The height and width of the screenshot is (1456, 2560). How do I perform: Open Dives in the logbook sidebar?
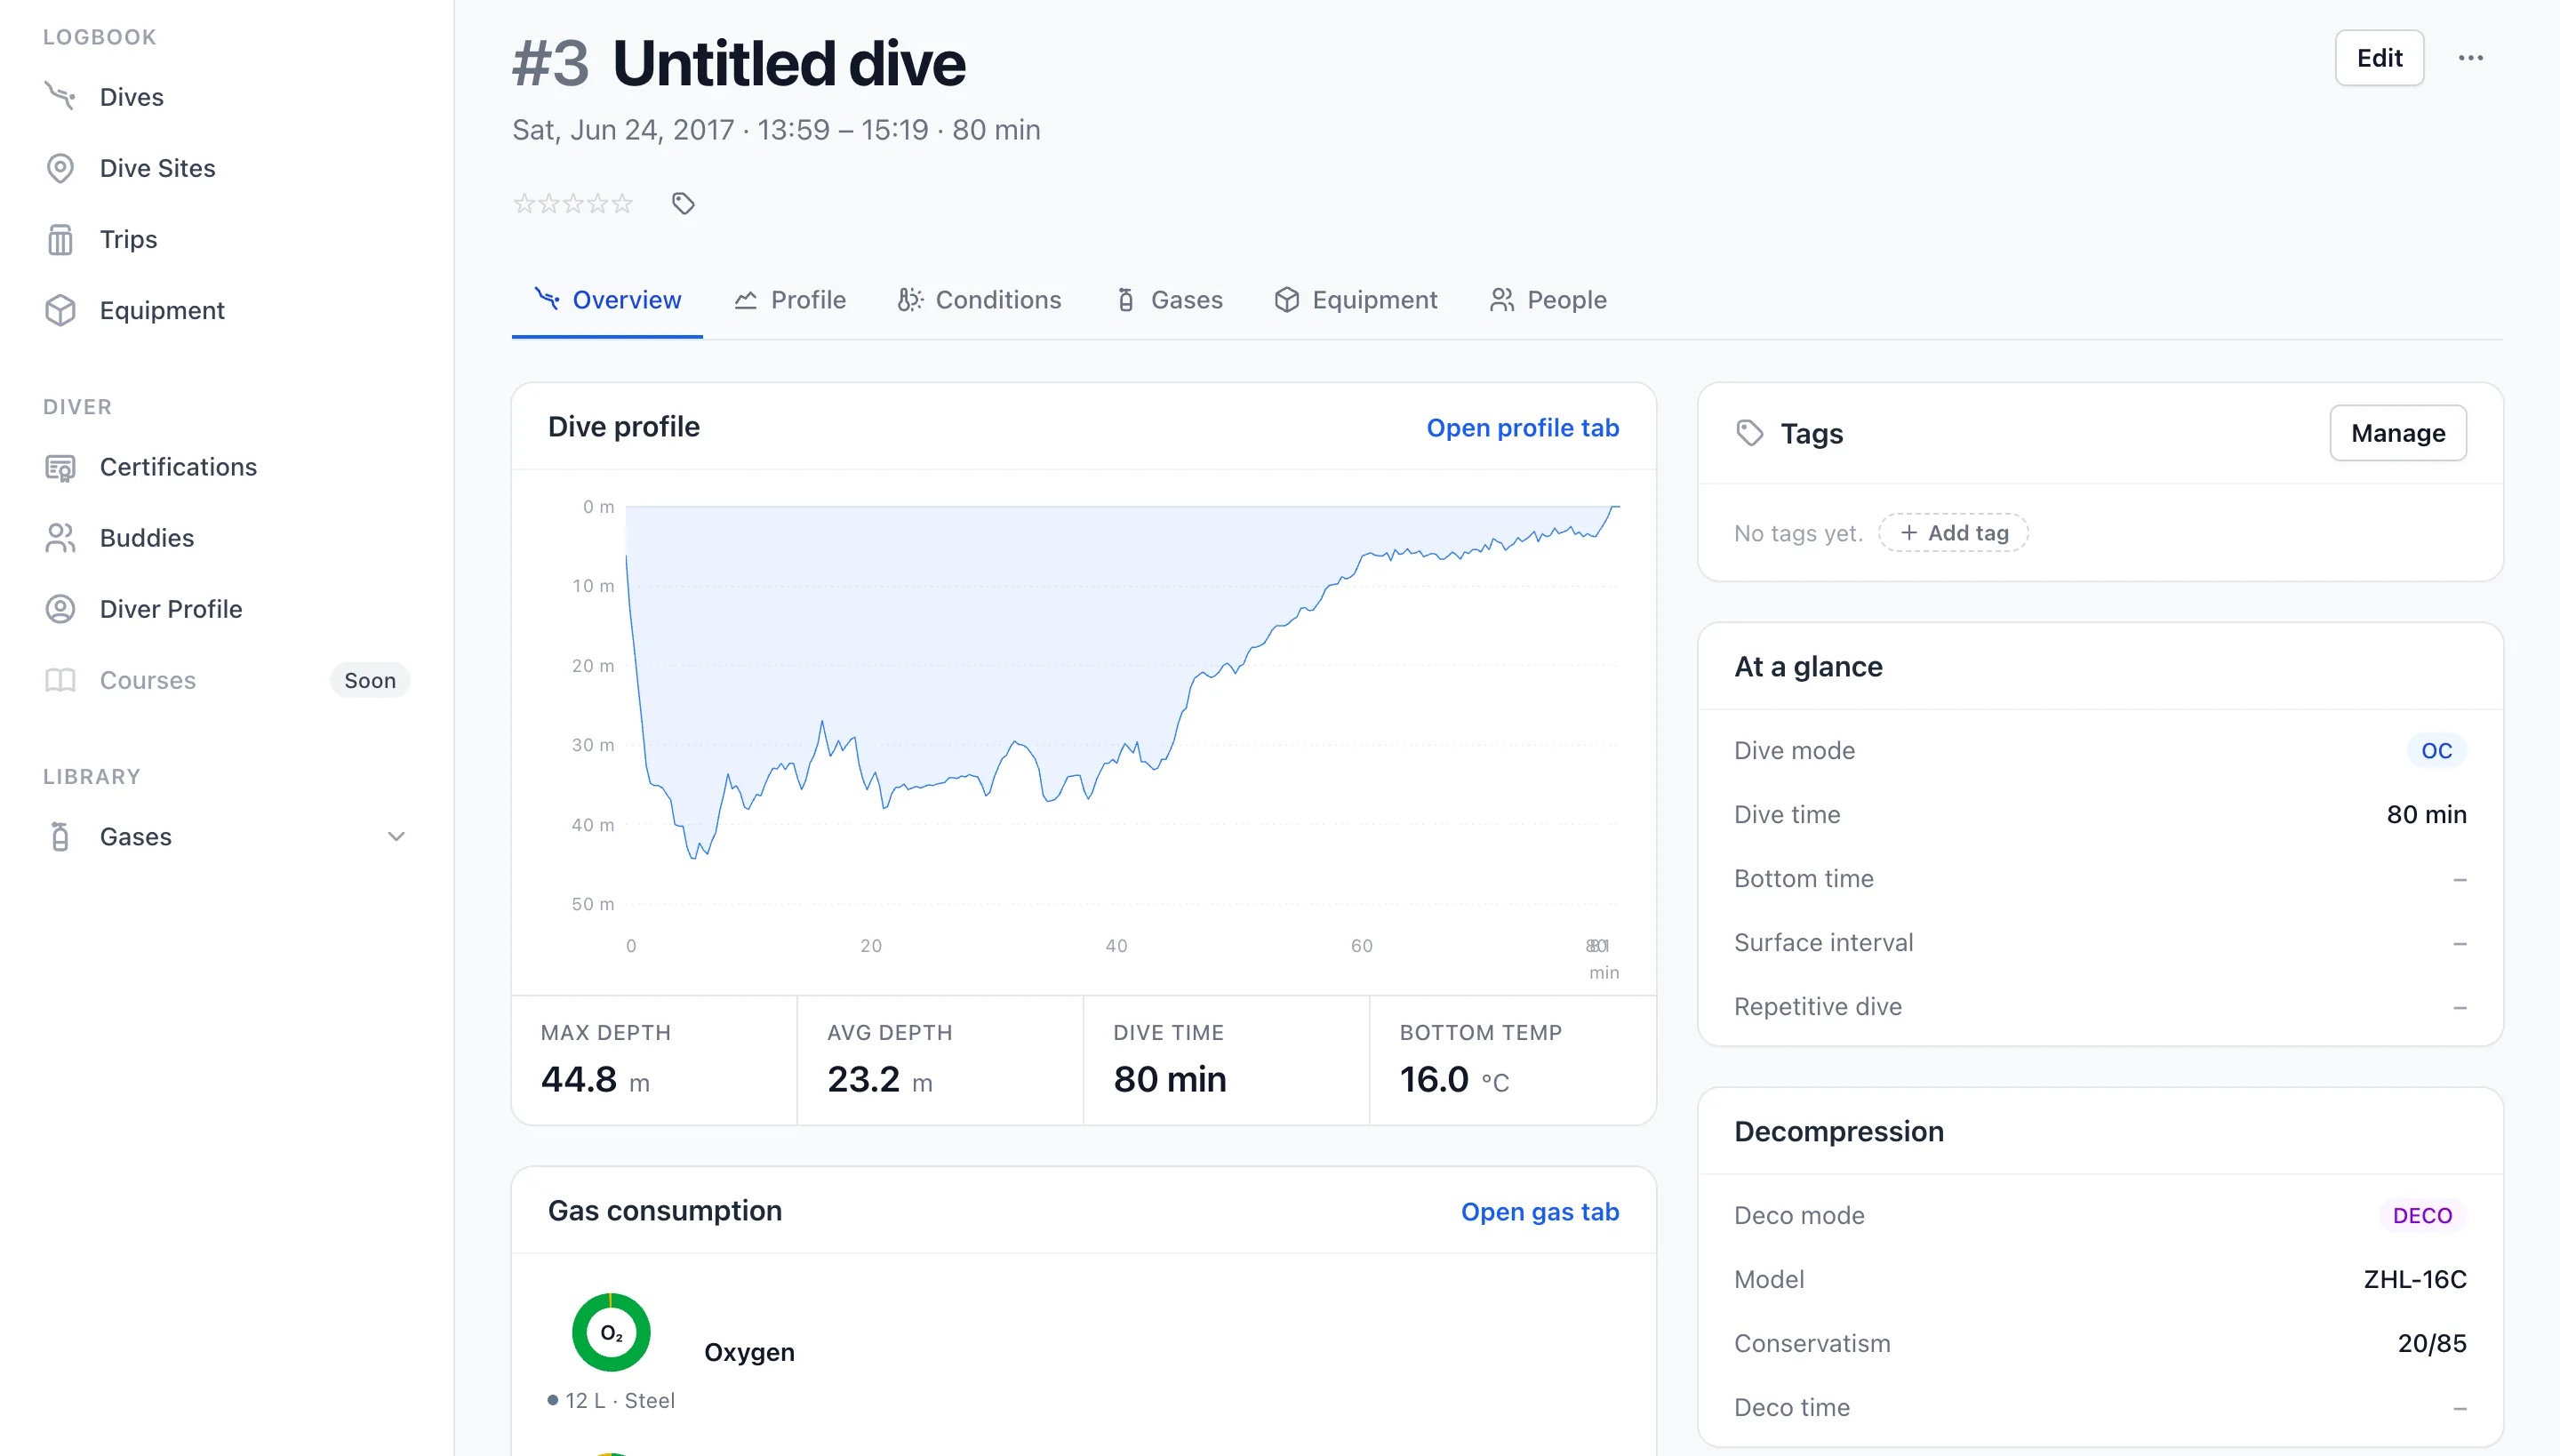coord(131,97)
